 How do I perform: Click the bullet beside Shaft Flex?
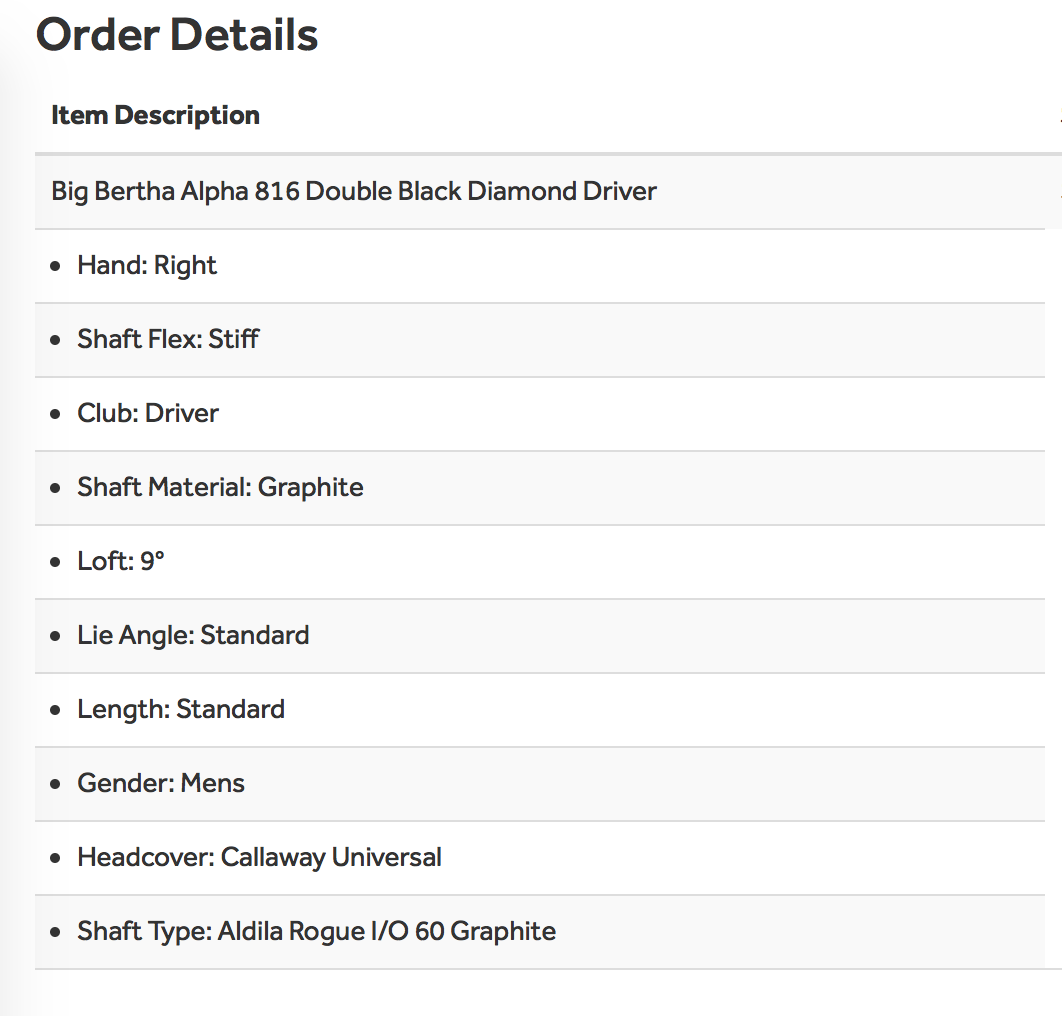click(x=55, y=340)
